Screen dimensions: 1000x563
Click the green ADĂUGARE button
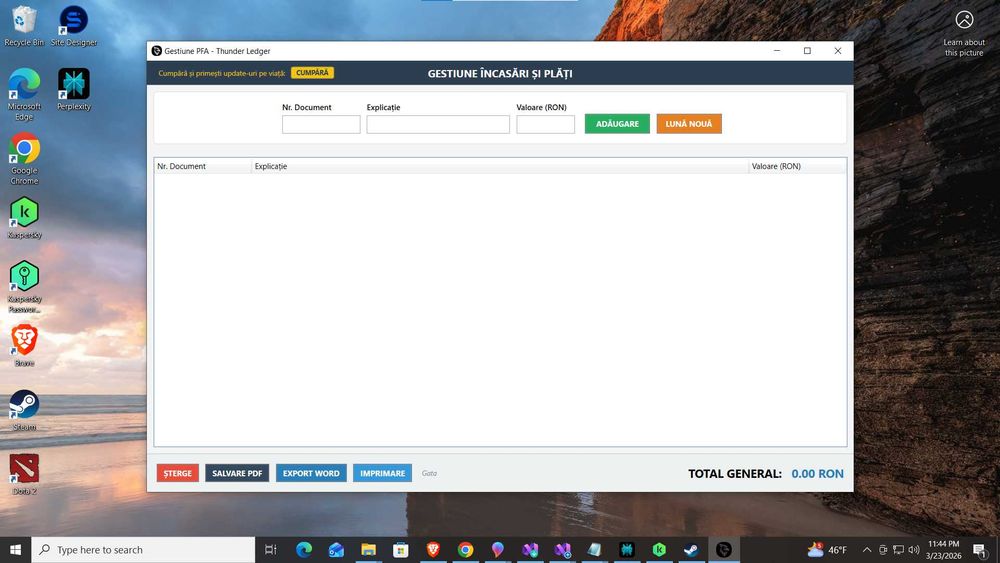(617, 124)
